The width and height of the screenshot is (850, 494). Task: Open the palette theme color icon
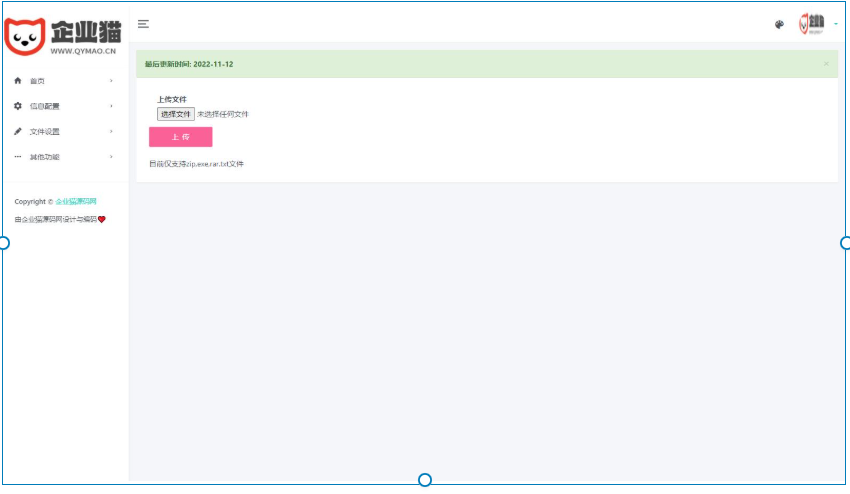[x=779, y=24]
